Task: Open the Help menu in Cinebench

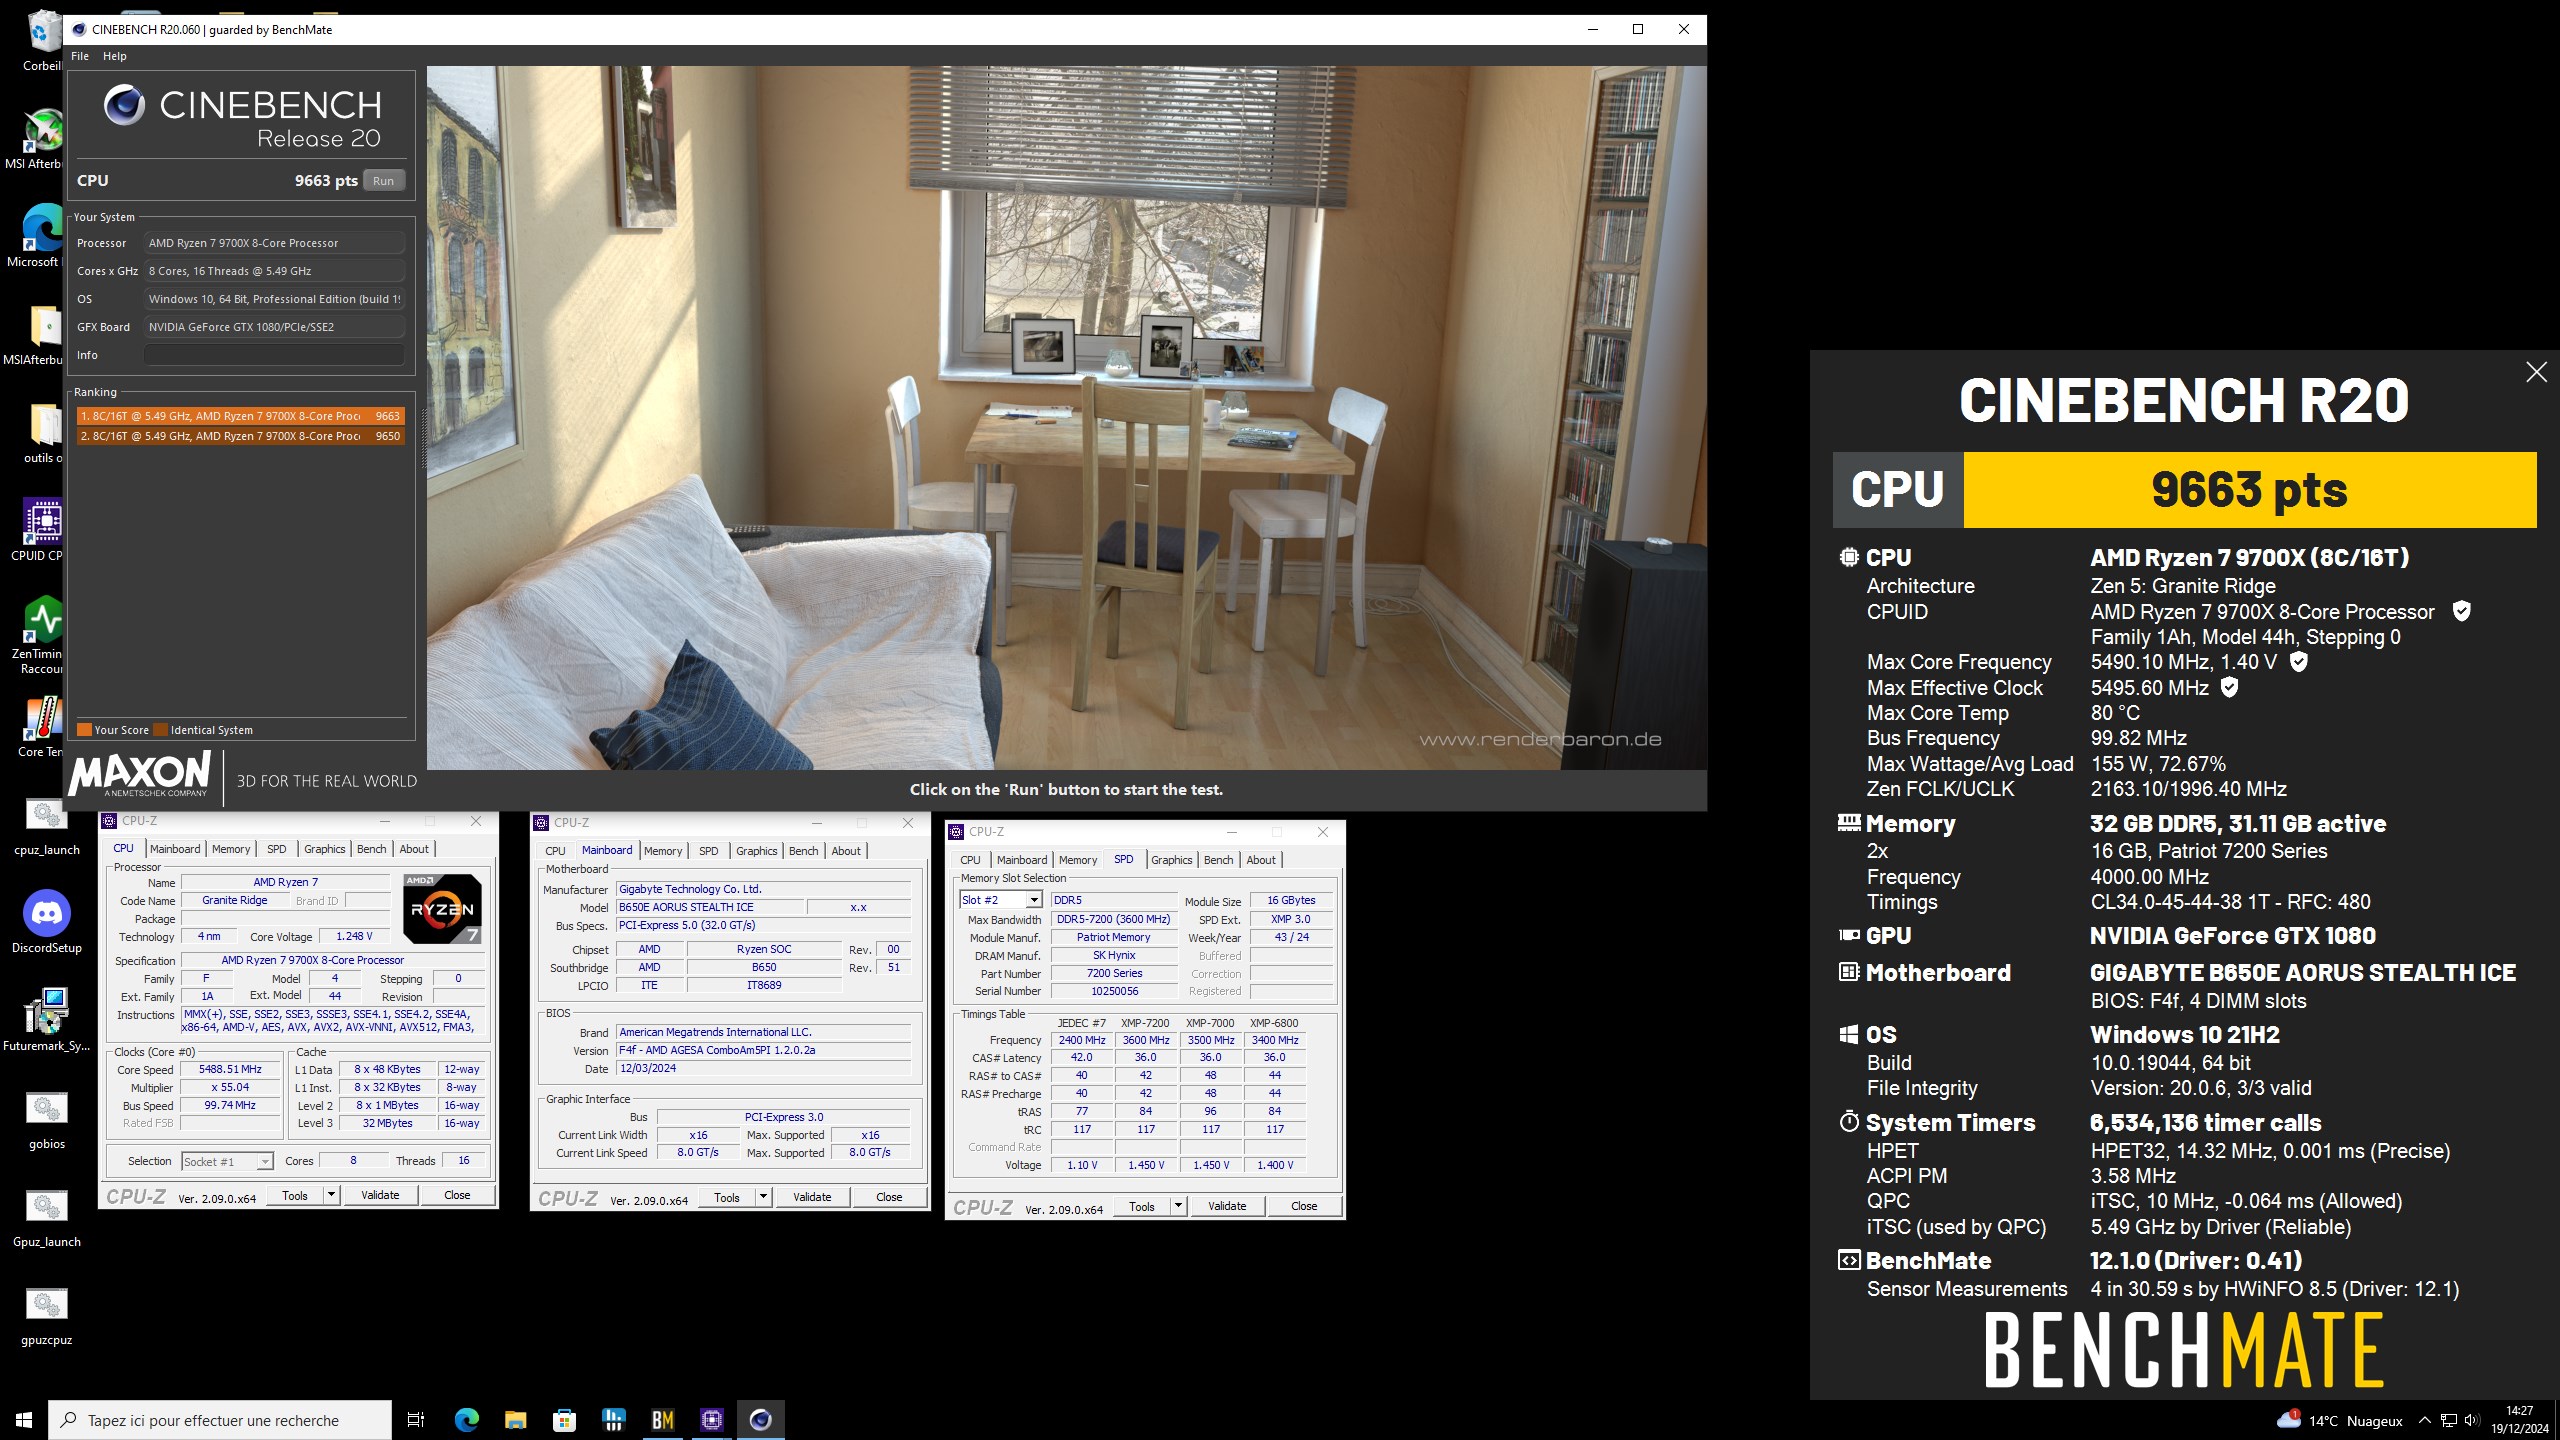Action: [x=115, y=56]
